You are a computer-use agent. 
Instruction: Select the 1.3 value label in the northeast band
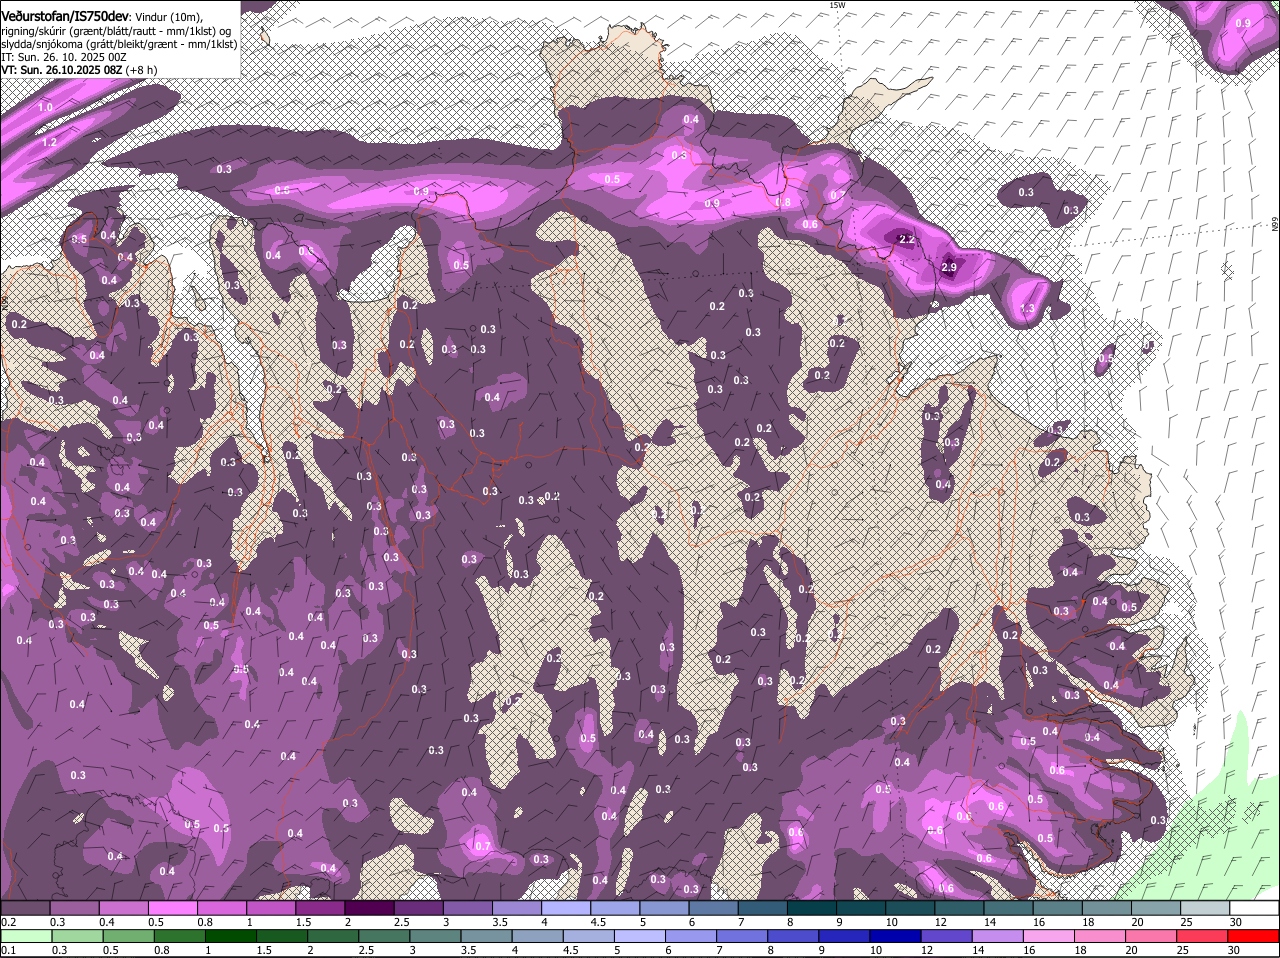coord(1027,309)
